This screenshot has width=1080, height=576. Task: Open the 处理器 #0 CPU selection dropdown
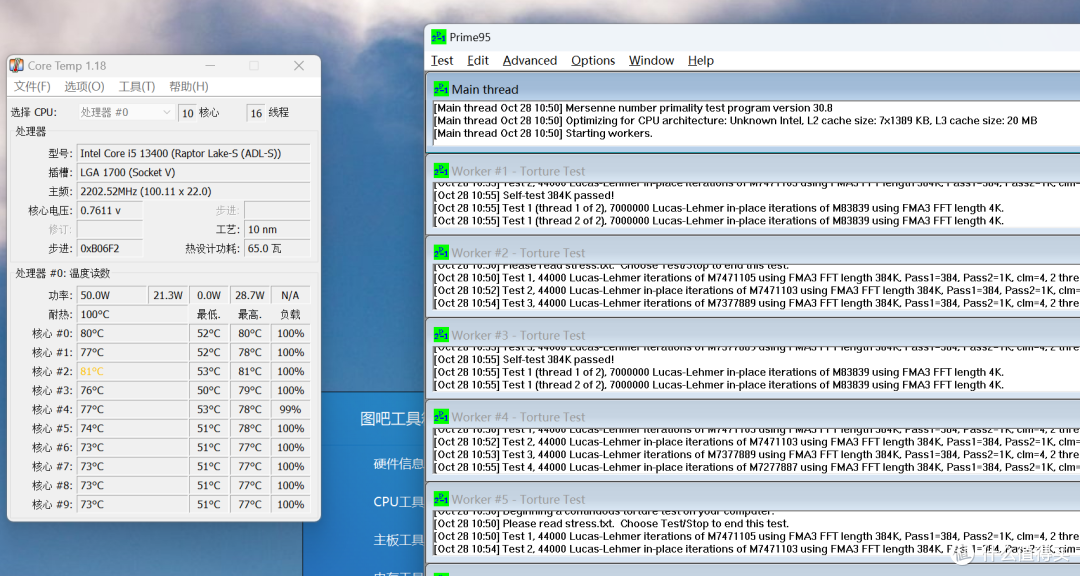(125, 112)
